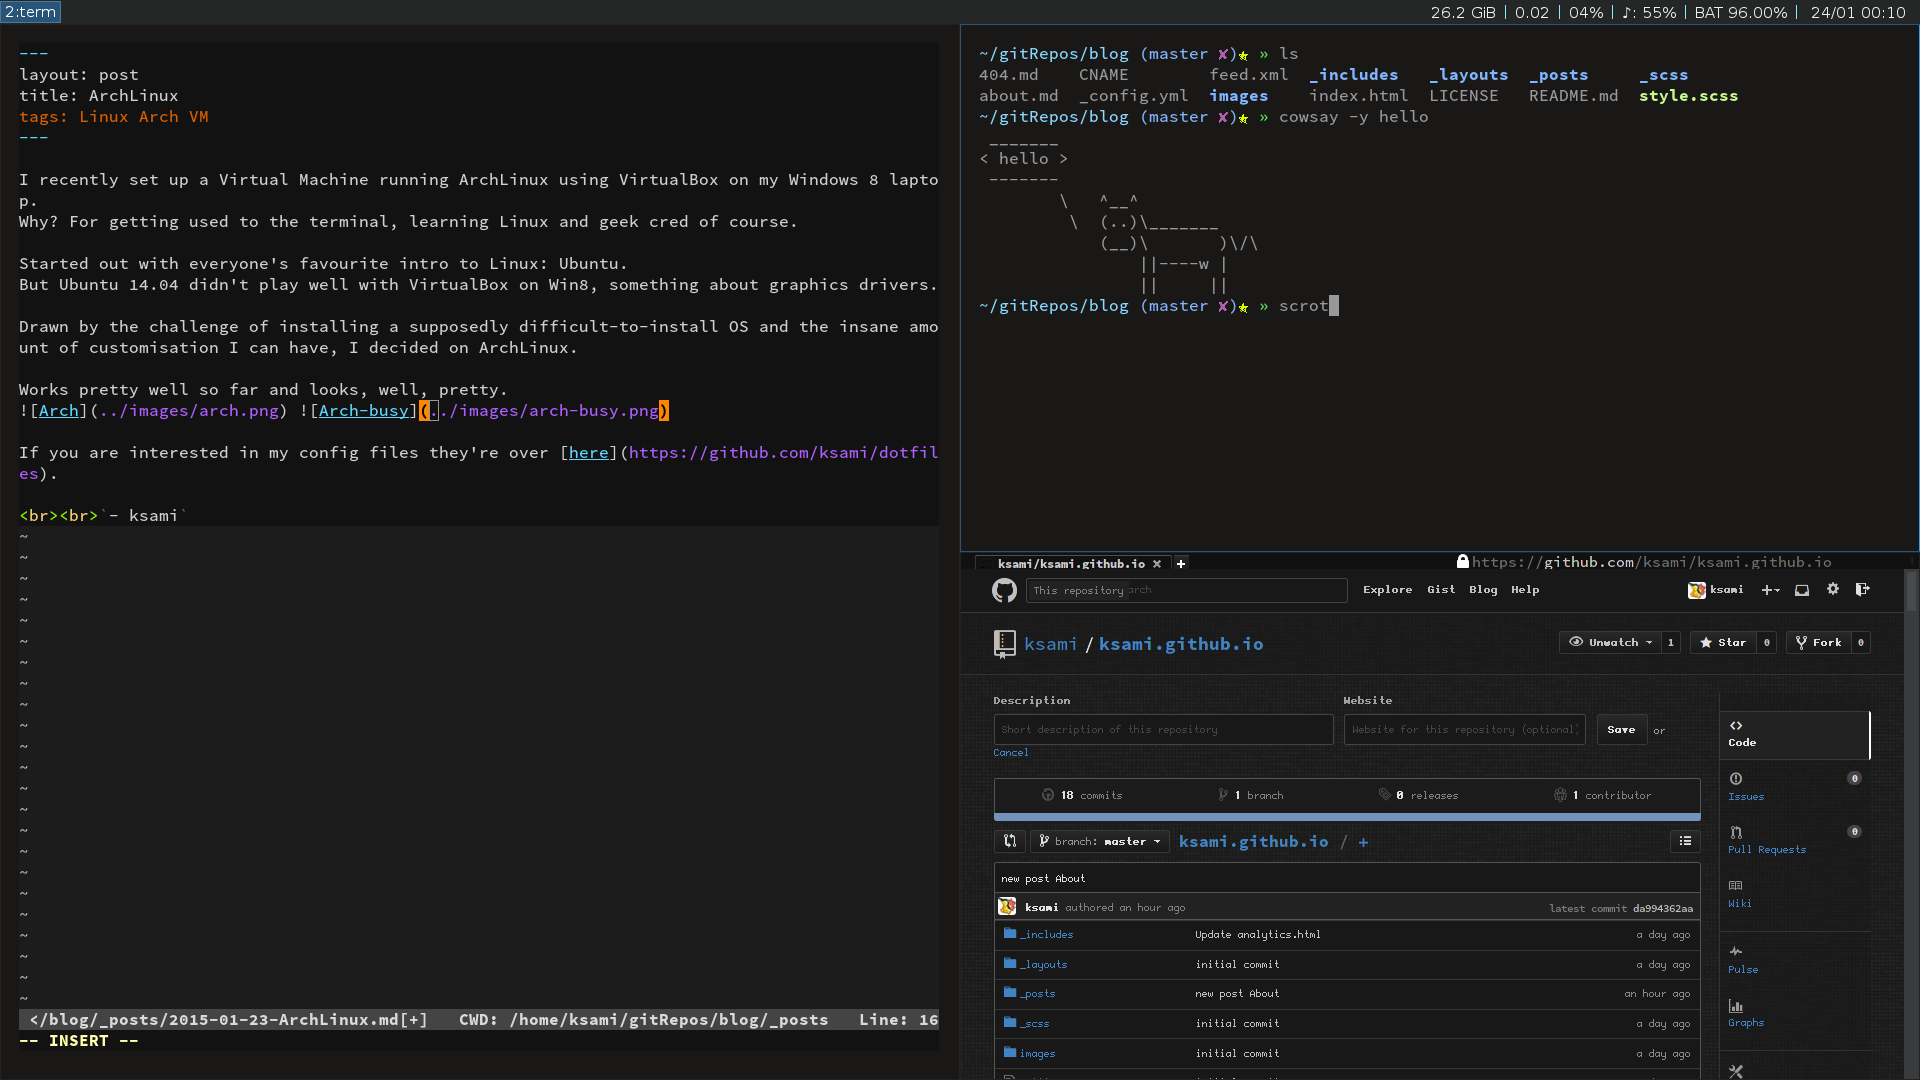
Task: Open the Graphs sidebar icon
Action: coord(1736,1006)
